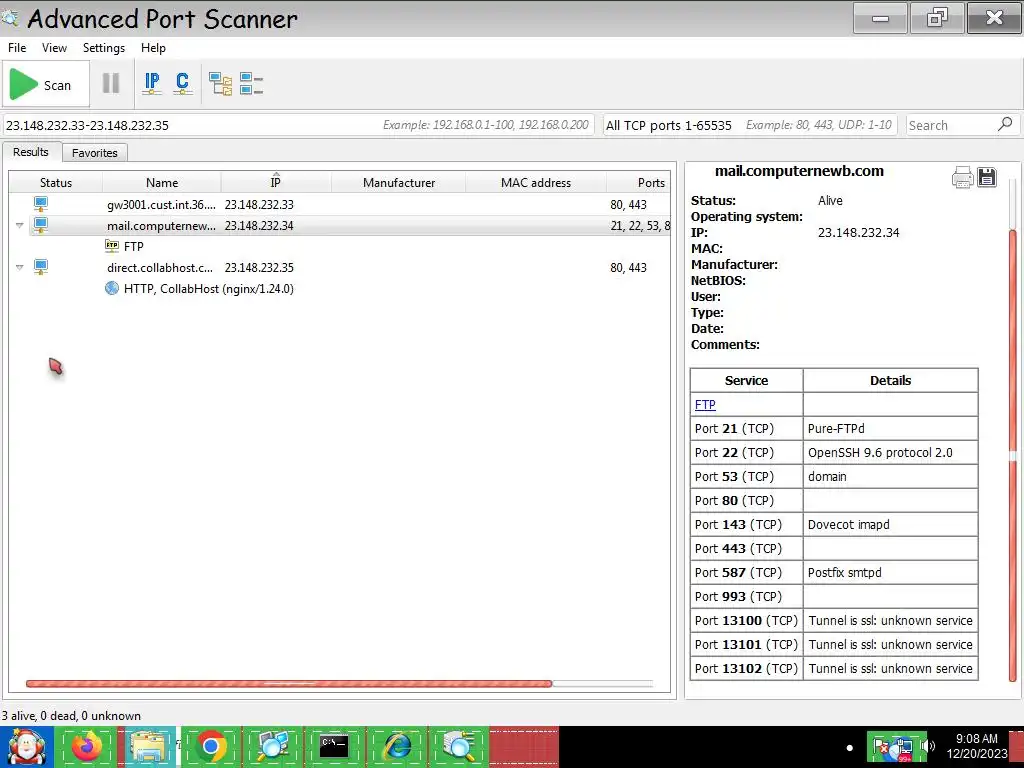Image resolution: width=1024 pixels, height=768 pixels.
Task: Click computer icon for mail.computernew row
Action: click(40, 225)
